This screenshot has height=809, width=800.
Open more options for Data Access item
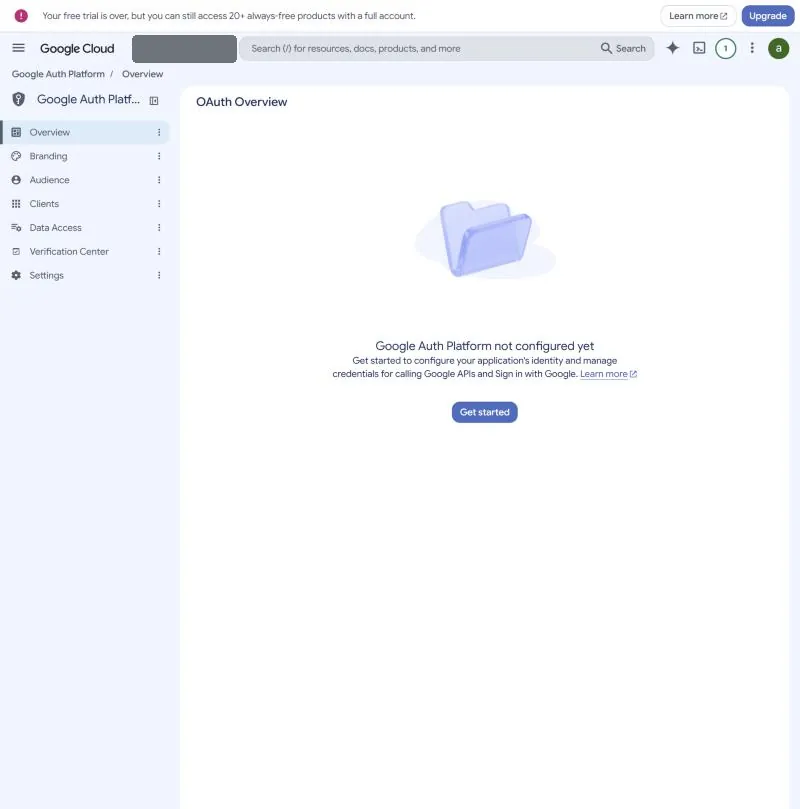[159, 228]
